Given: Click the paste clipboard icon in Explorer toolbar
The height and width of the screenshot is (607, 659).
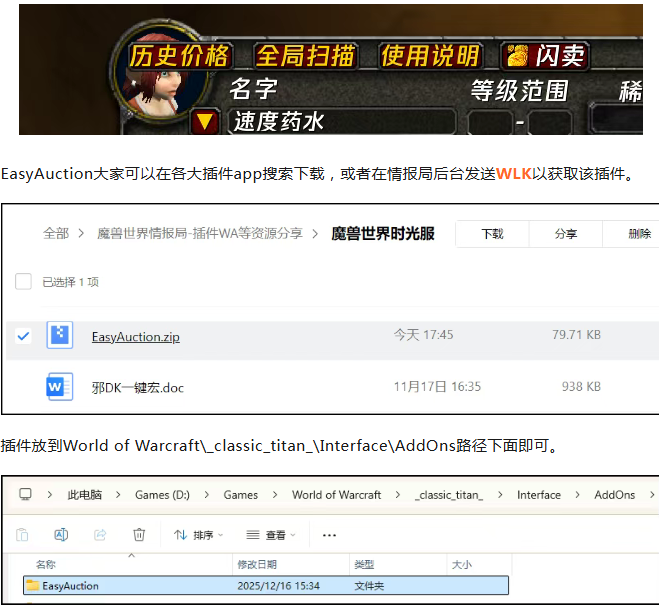Looking at the screenshot, I should 22,534.
